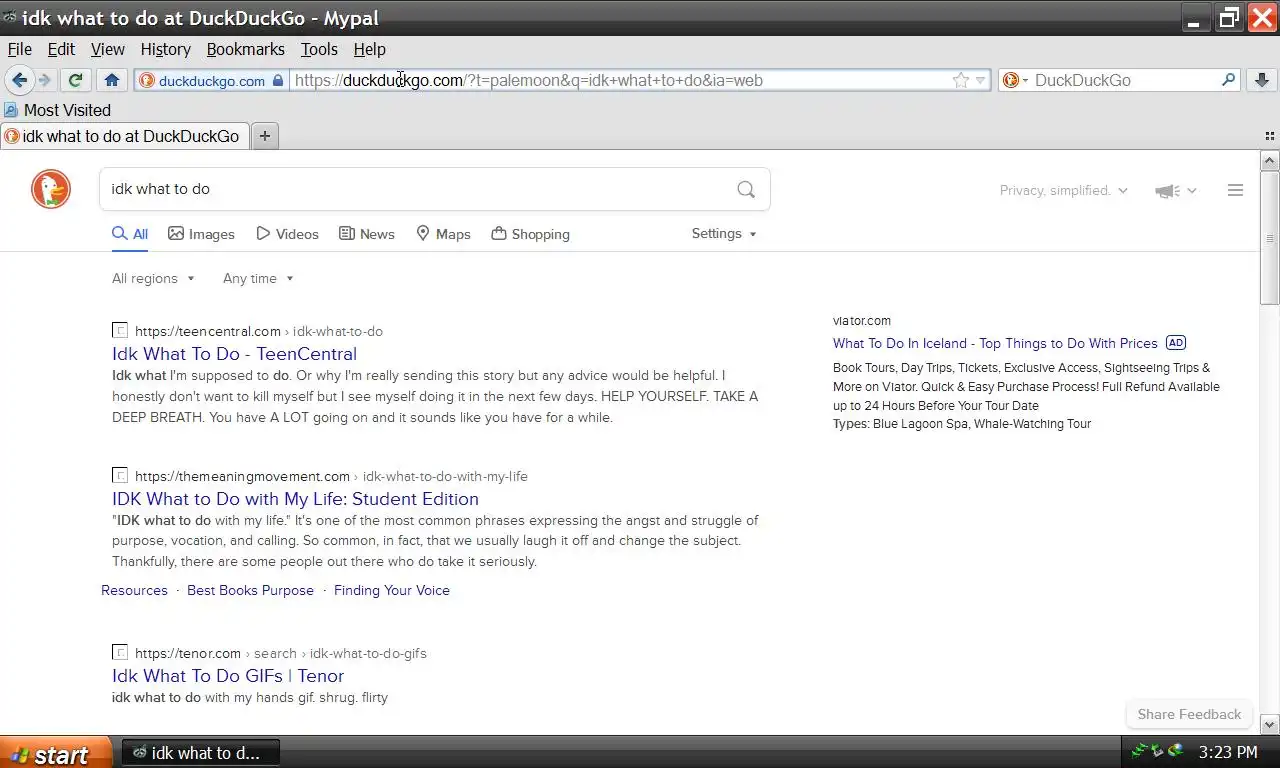1280x768 pixels.
Task: Switch to Images results
Action: point(201,234)
